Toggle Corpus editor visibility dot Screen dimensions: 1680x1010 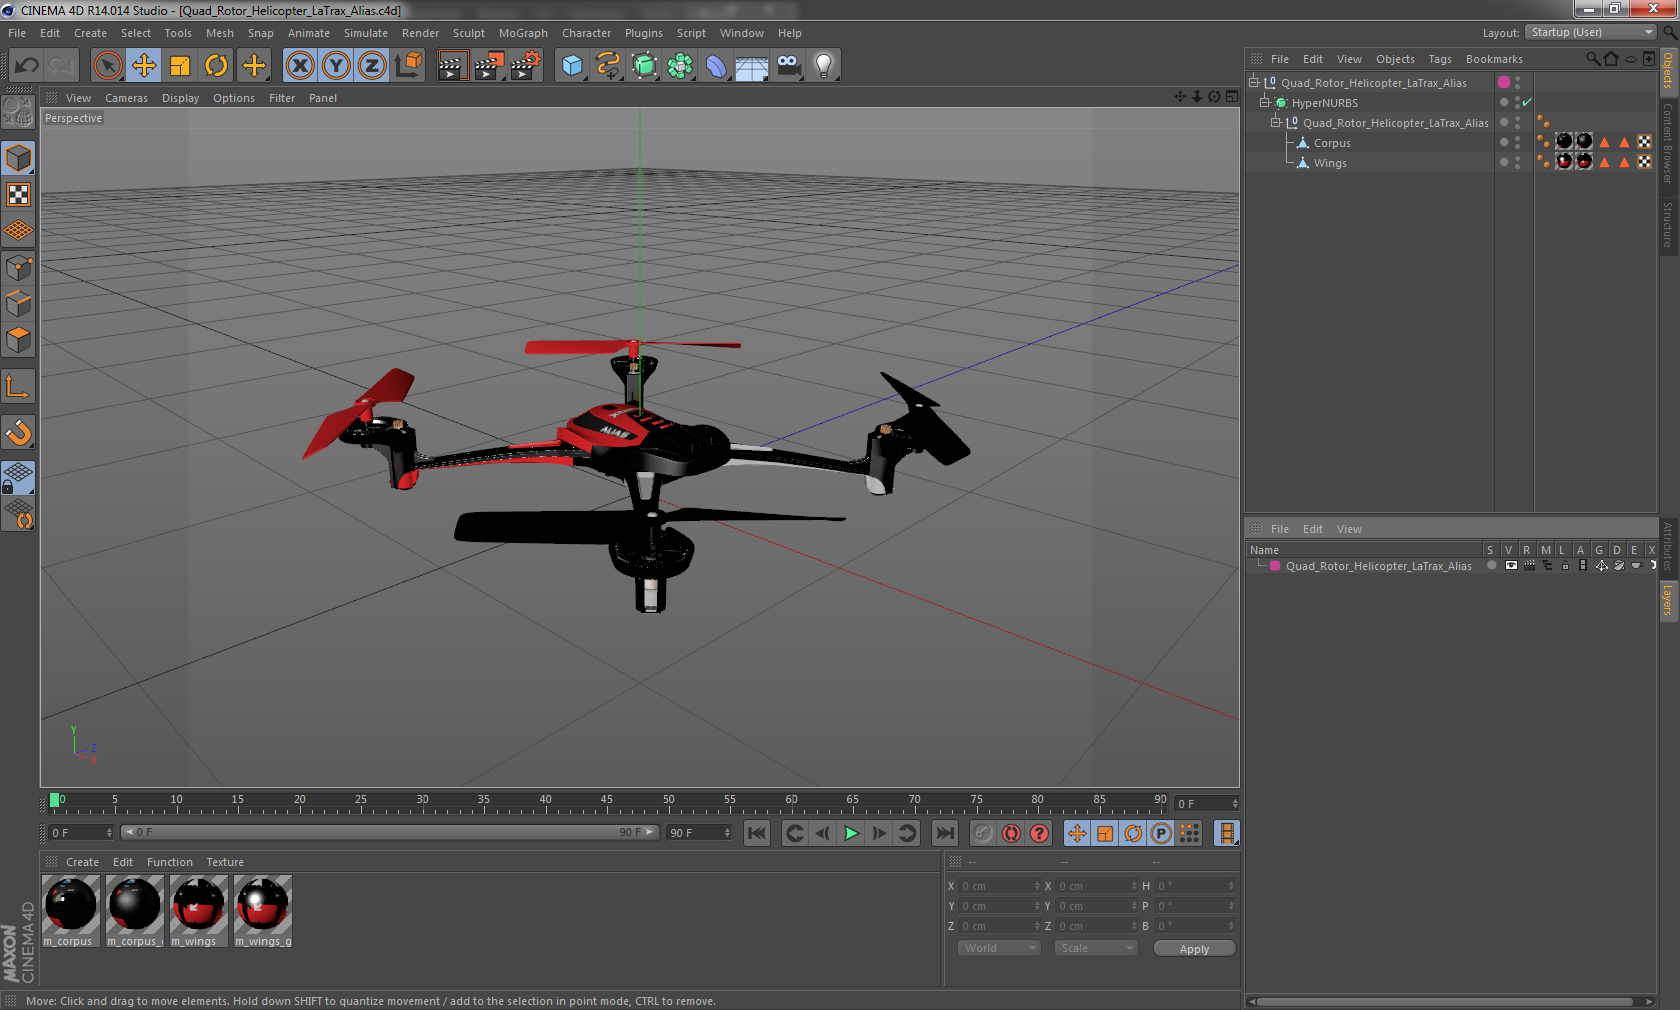pos(1517,139)
